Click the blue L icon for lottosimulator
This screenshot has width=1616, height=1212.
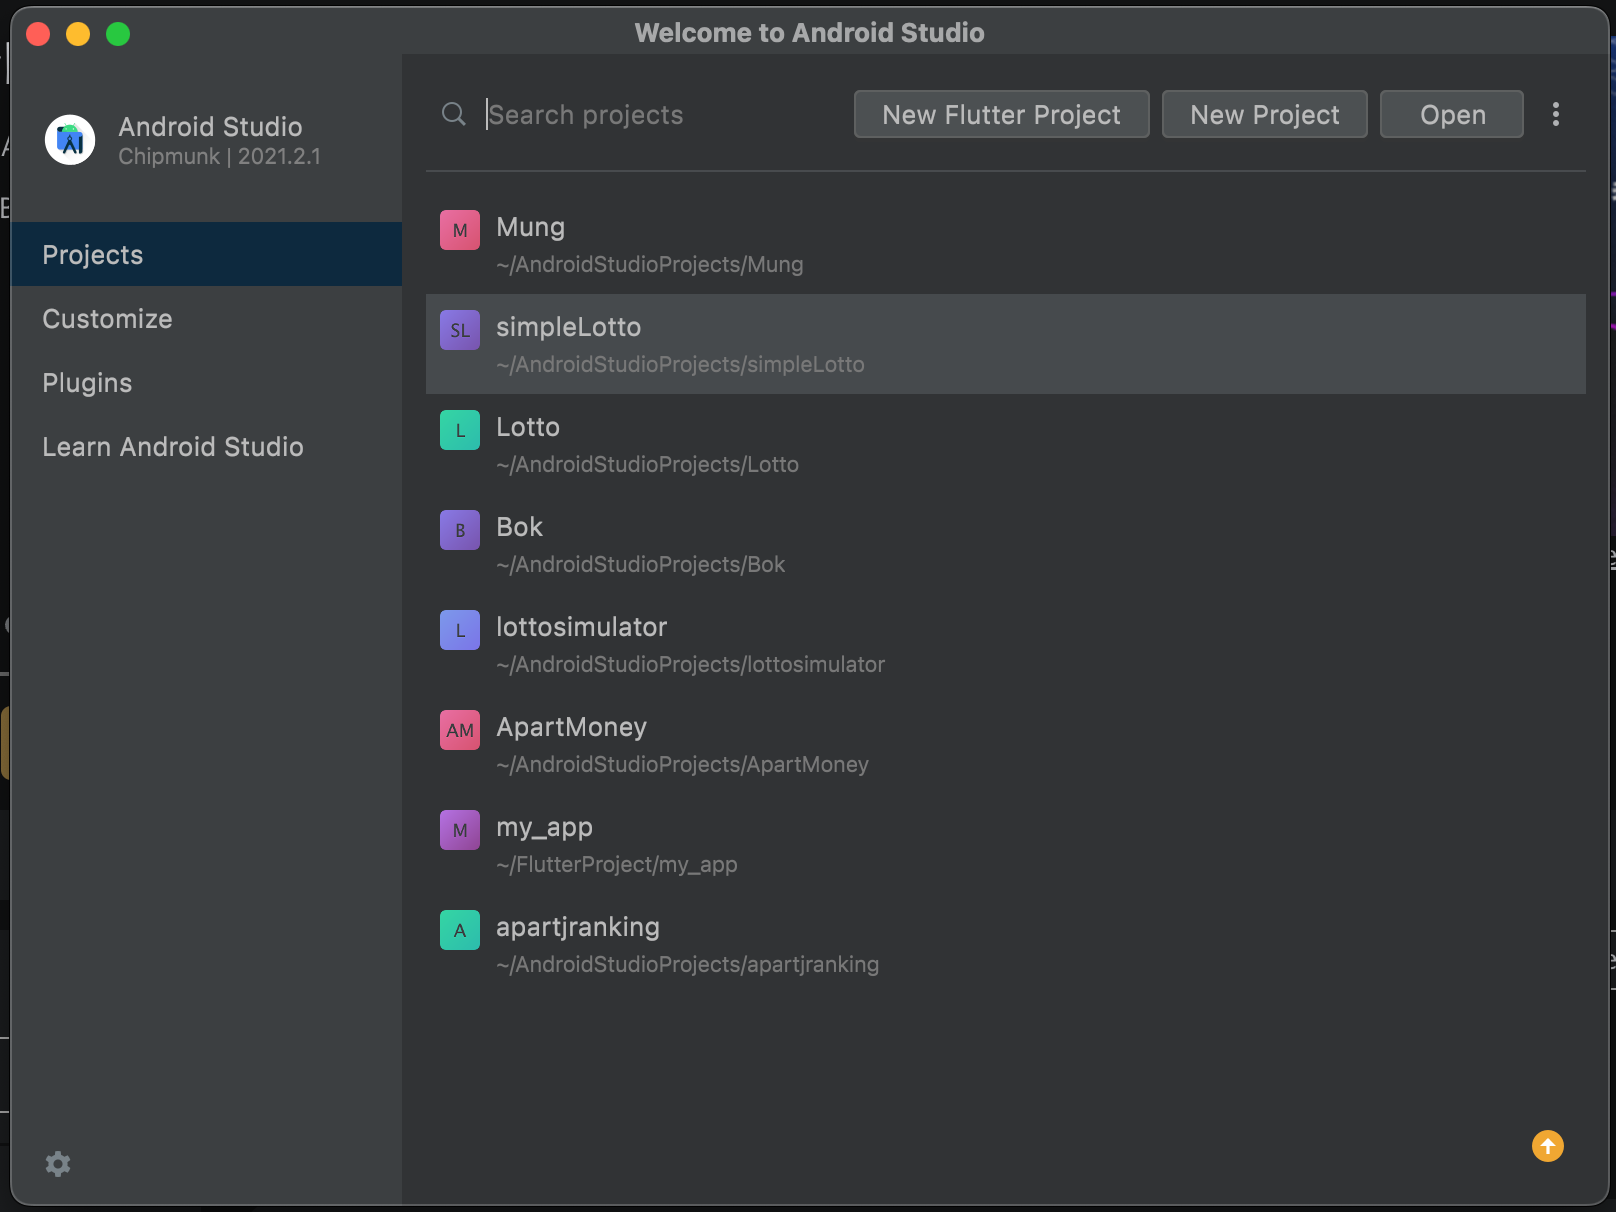[x=460, y=630]
